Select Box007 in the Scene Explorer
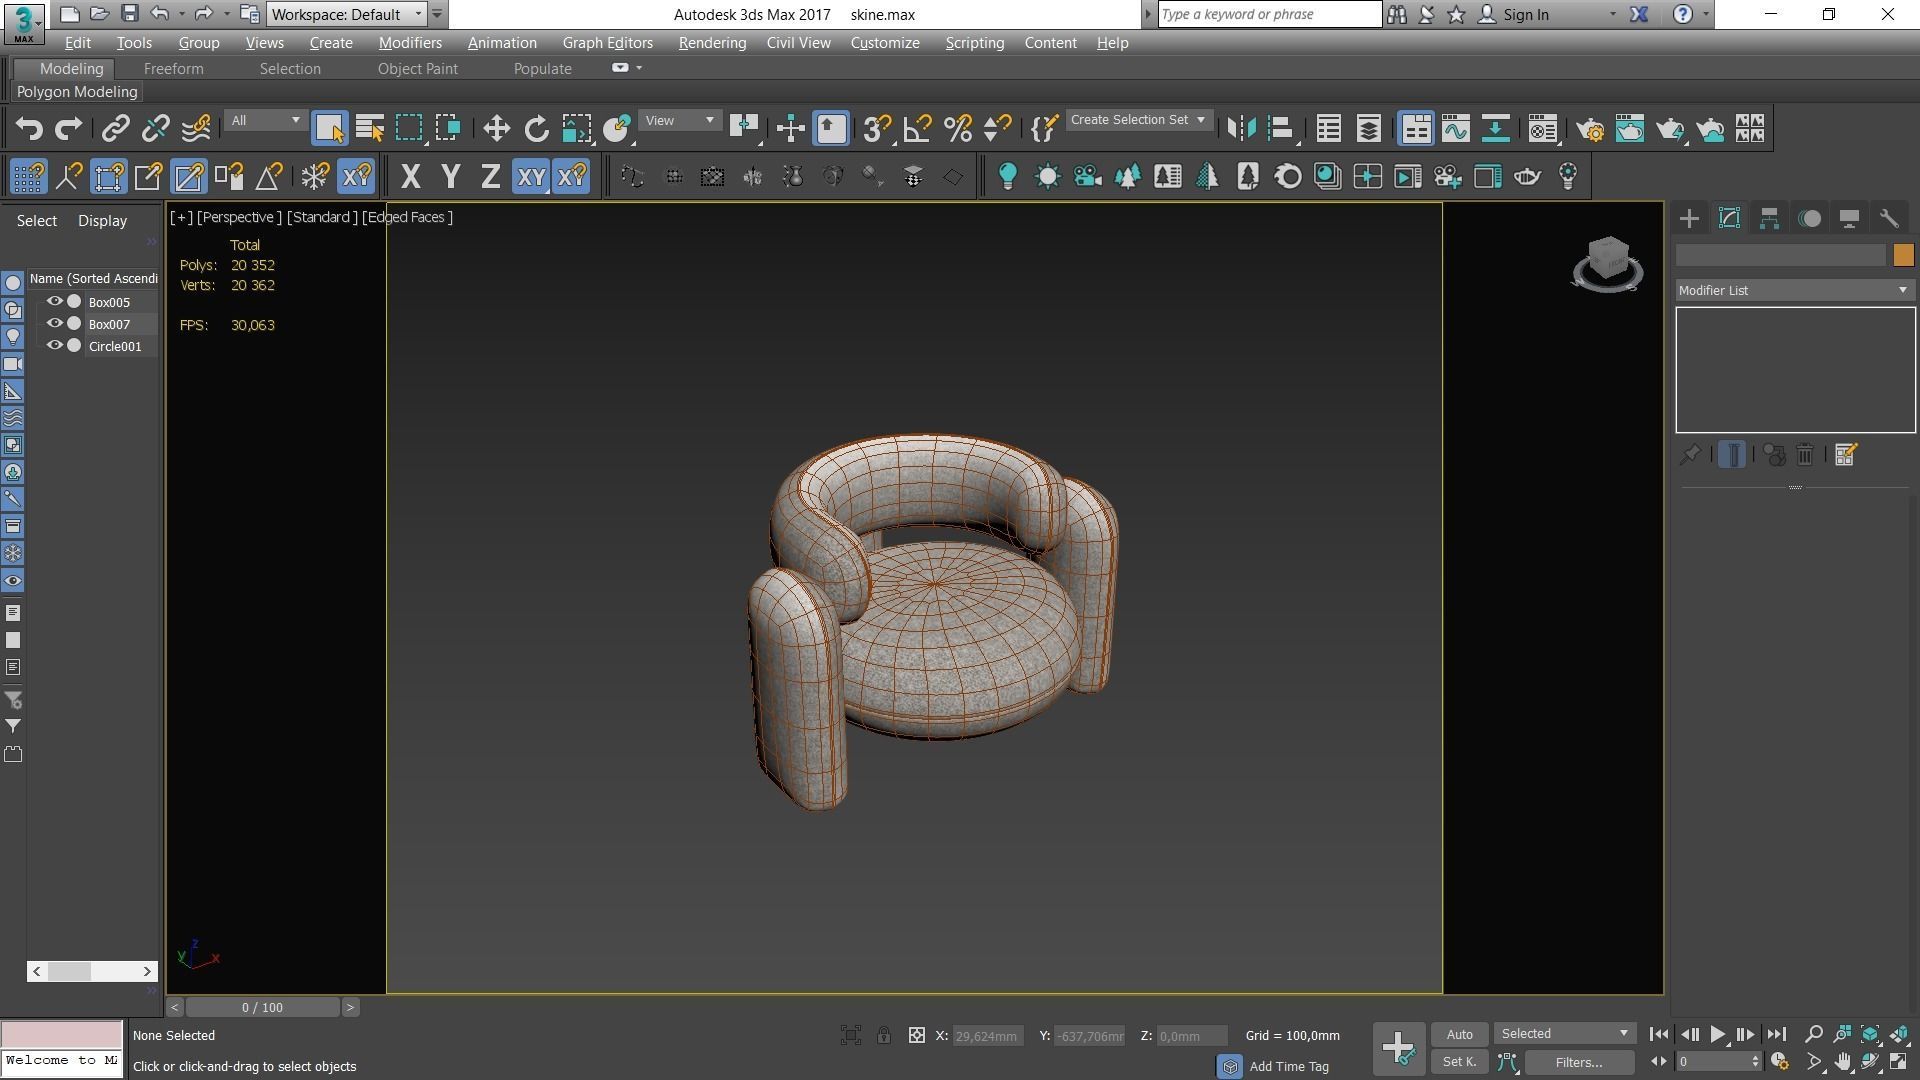 click(109, 324)
